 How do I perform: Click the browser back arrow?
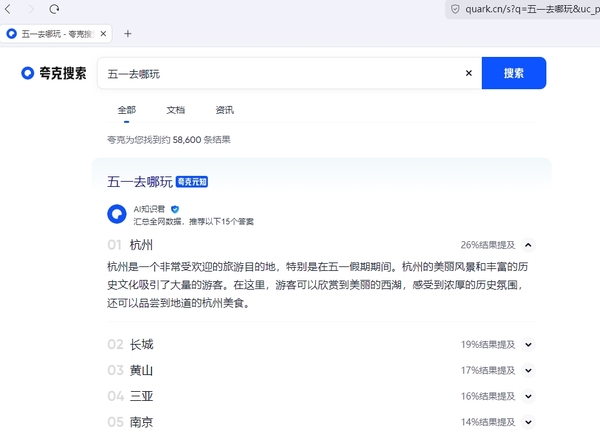pos(10,8)
